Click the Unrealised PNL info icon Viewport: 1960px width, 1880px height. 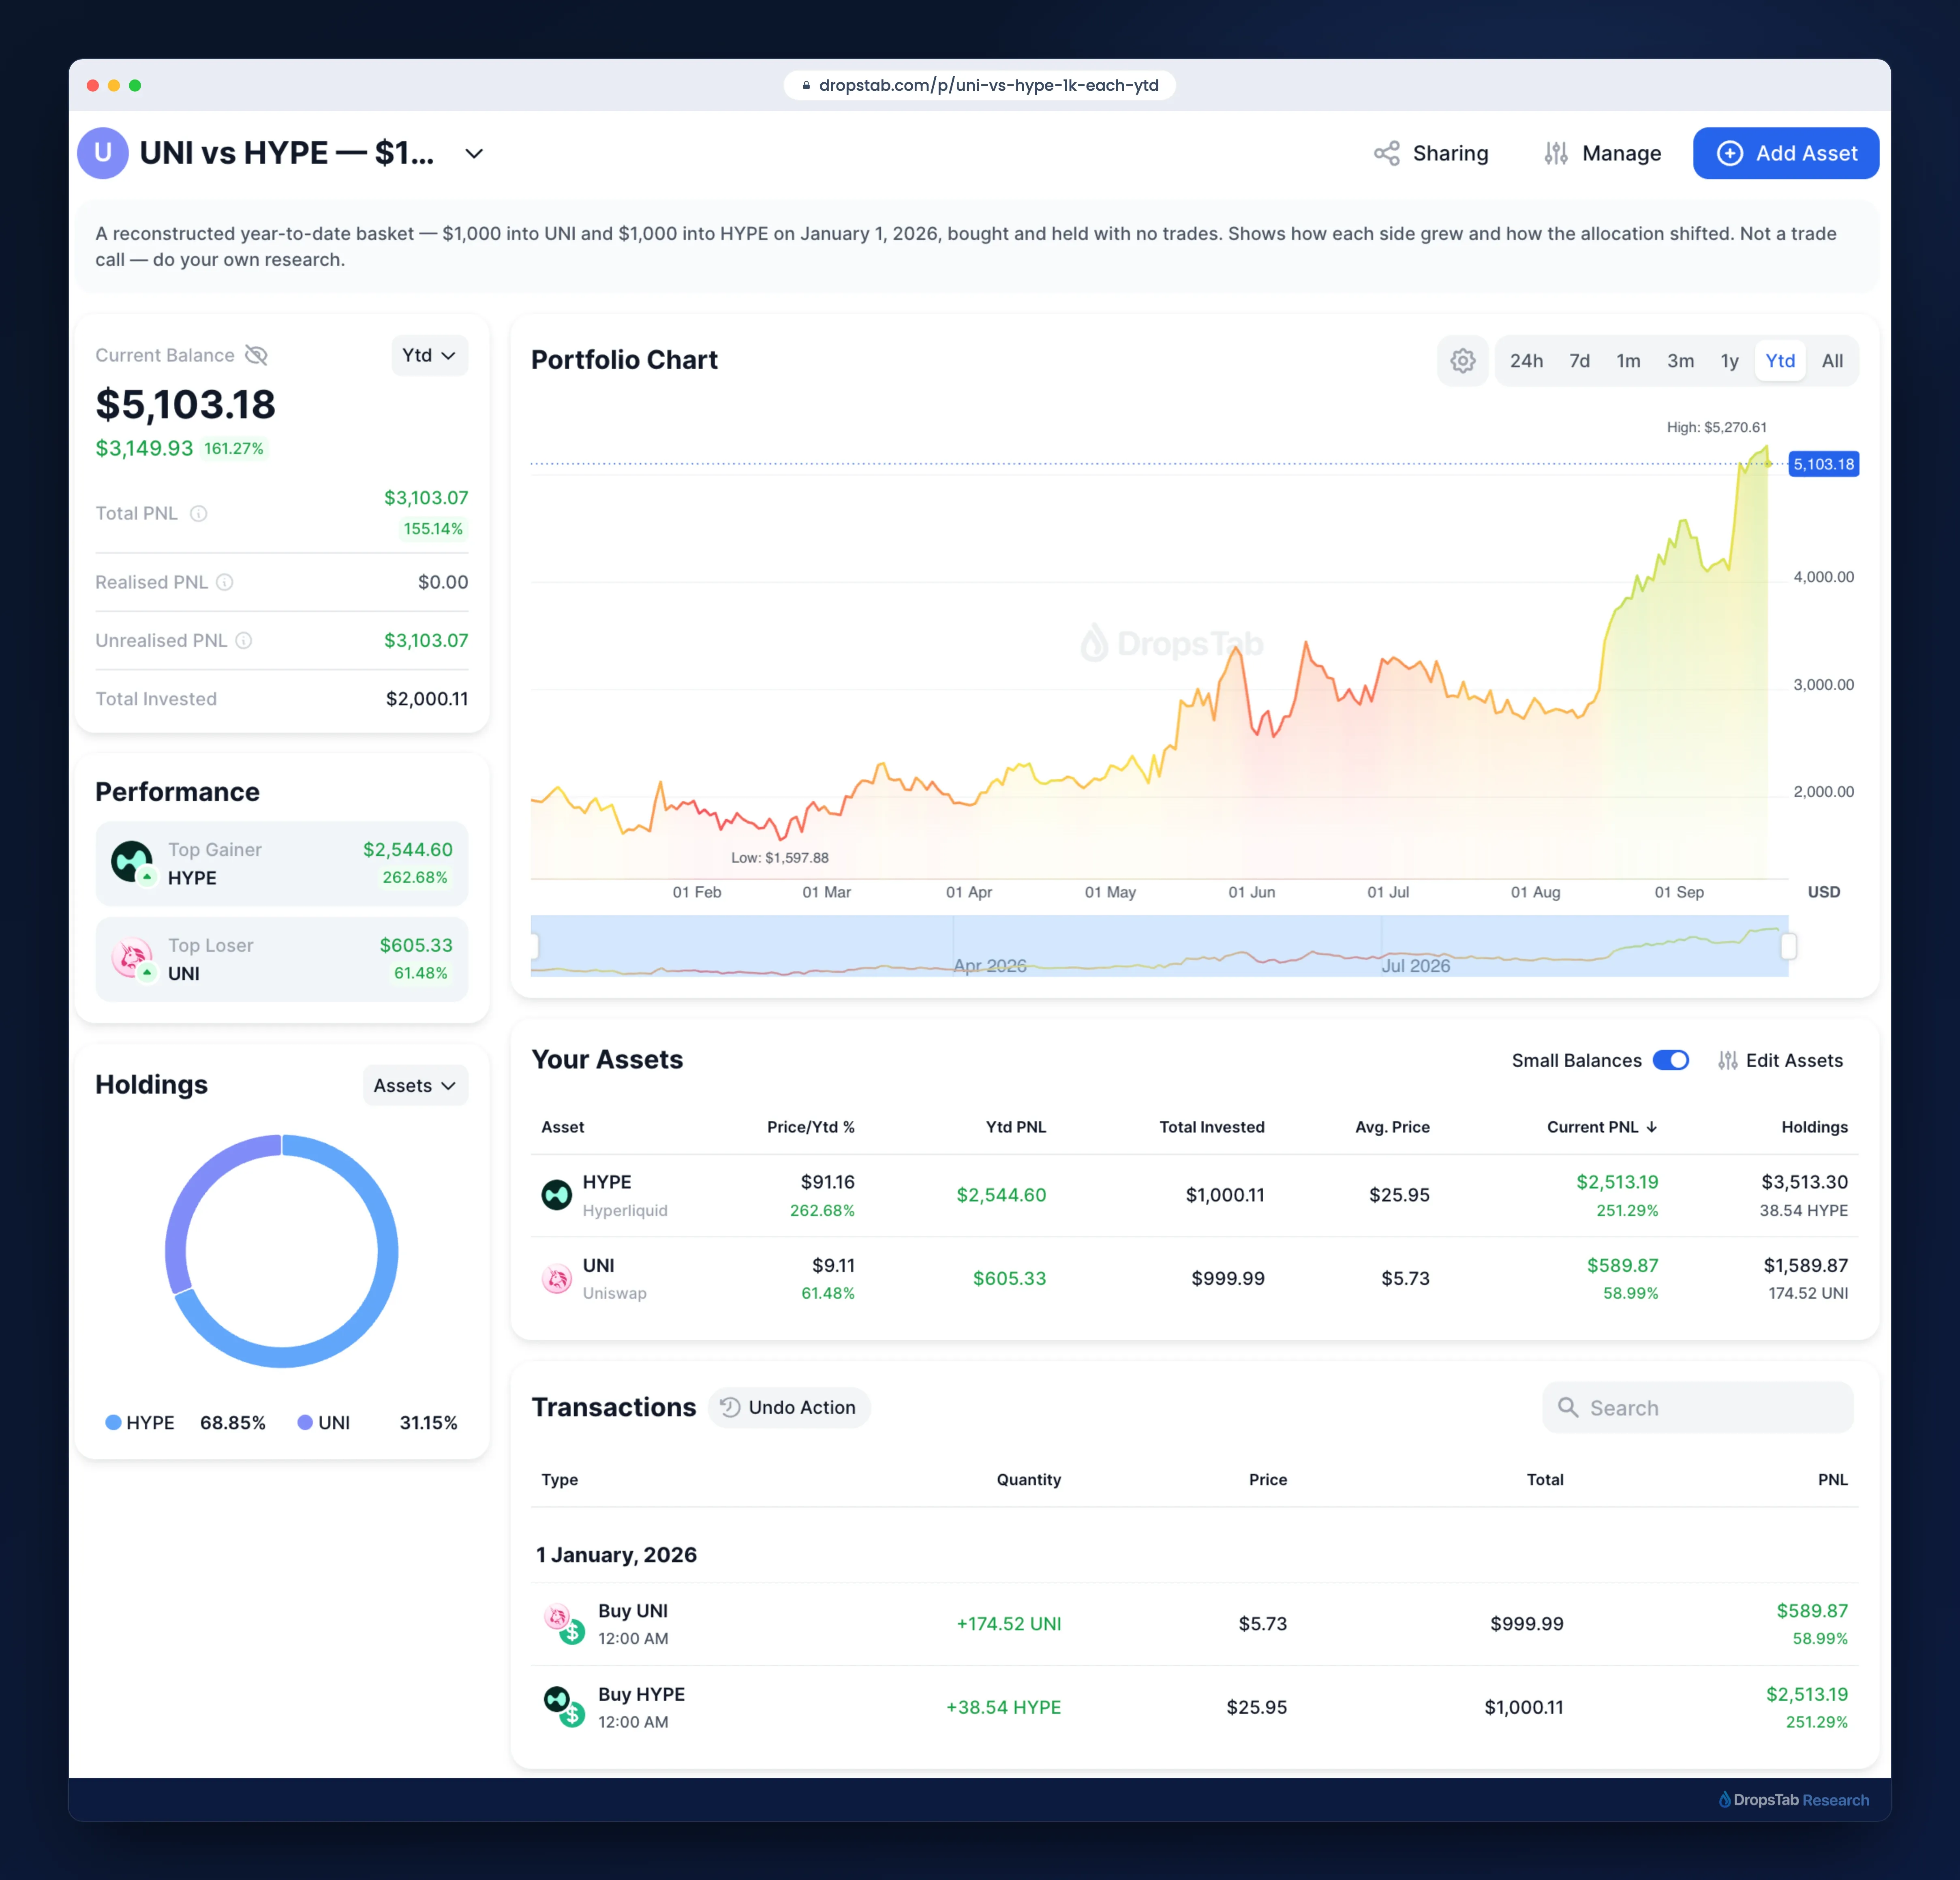click(x=244, y=640)
